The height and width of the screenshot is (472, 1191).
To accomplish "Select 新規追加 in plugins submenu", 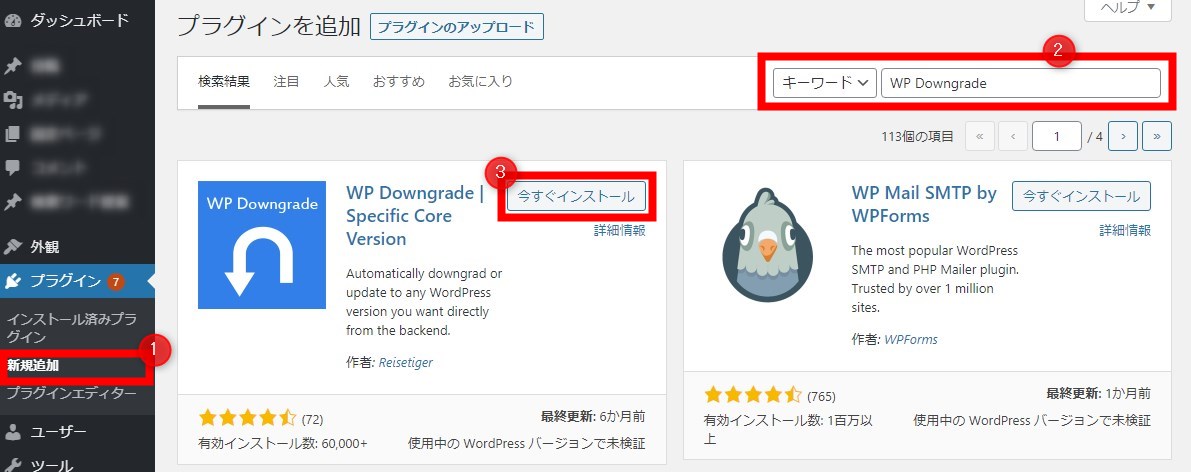I will pyautogui.click(x=33, y=366).
